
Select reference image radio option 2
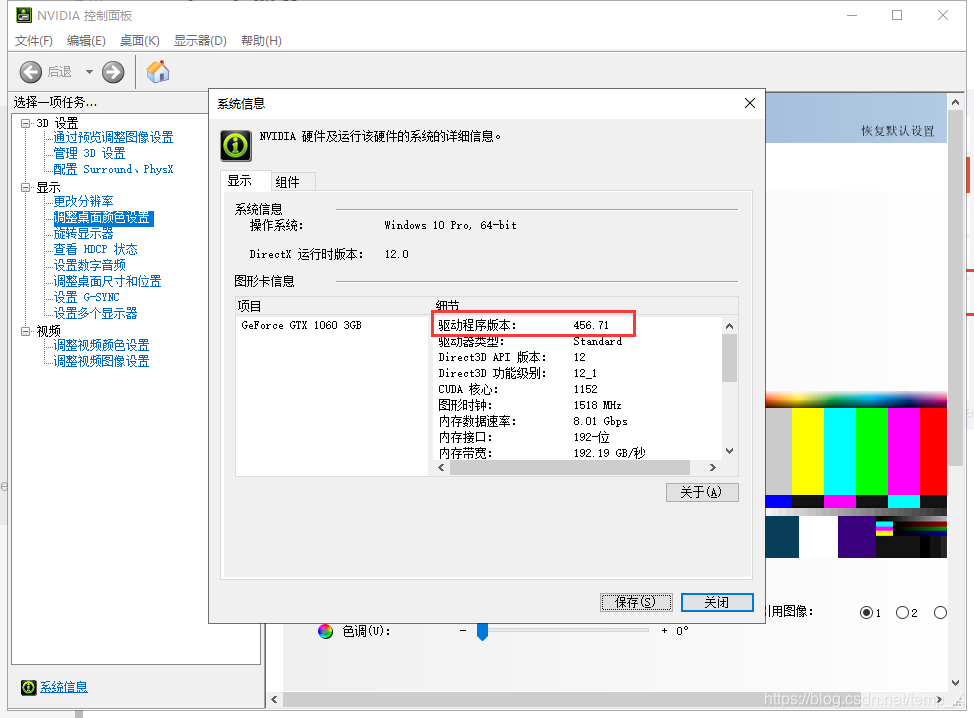coord(903,613)
